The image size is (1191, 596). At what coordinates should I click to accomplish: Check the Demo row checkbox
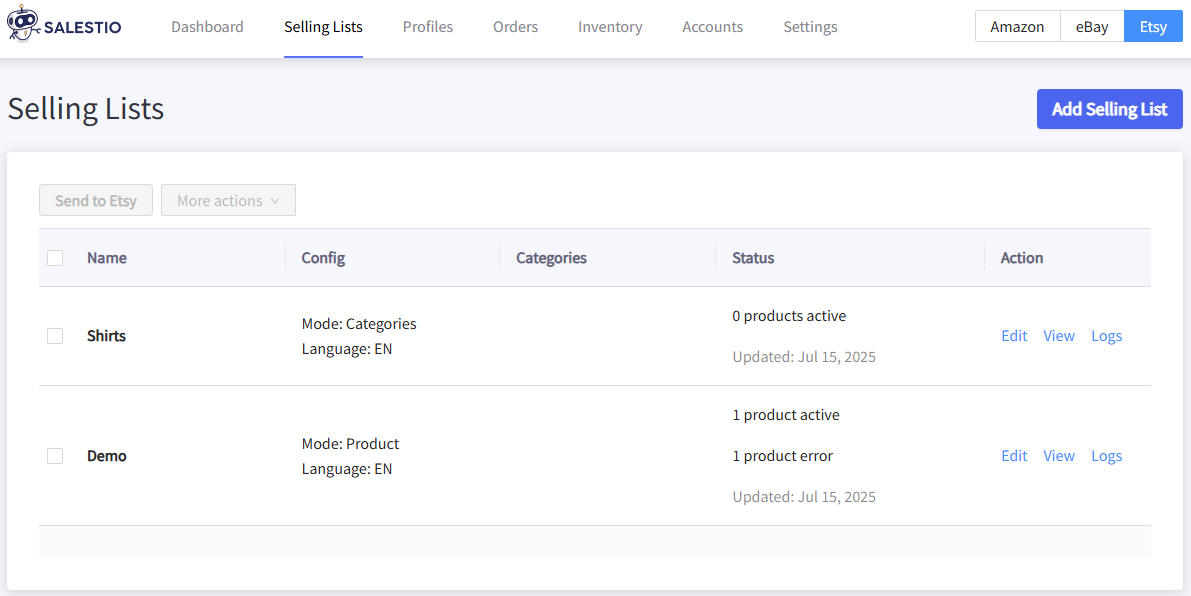pos(55,456)
